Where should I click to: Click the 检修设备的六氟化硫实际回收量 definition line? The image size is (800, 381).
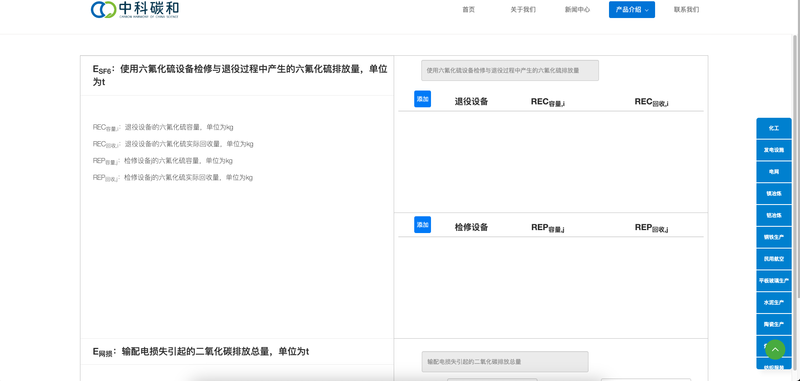[172, 178]
